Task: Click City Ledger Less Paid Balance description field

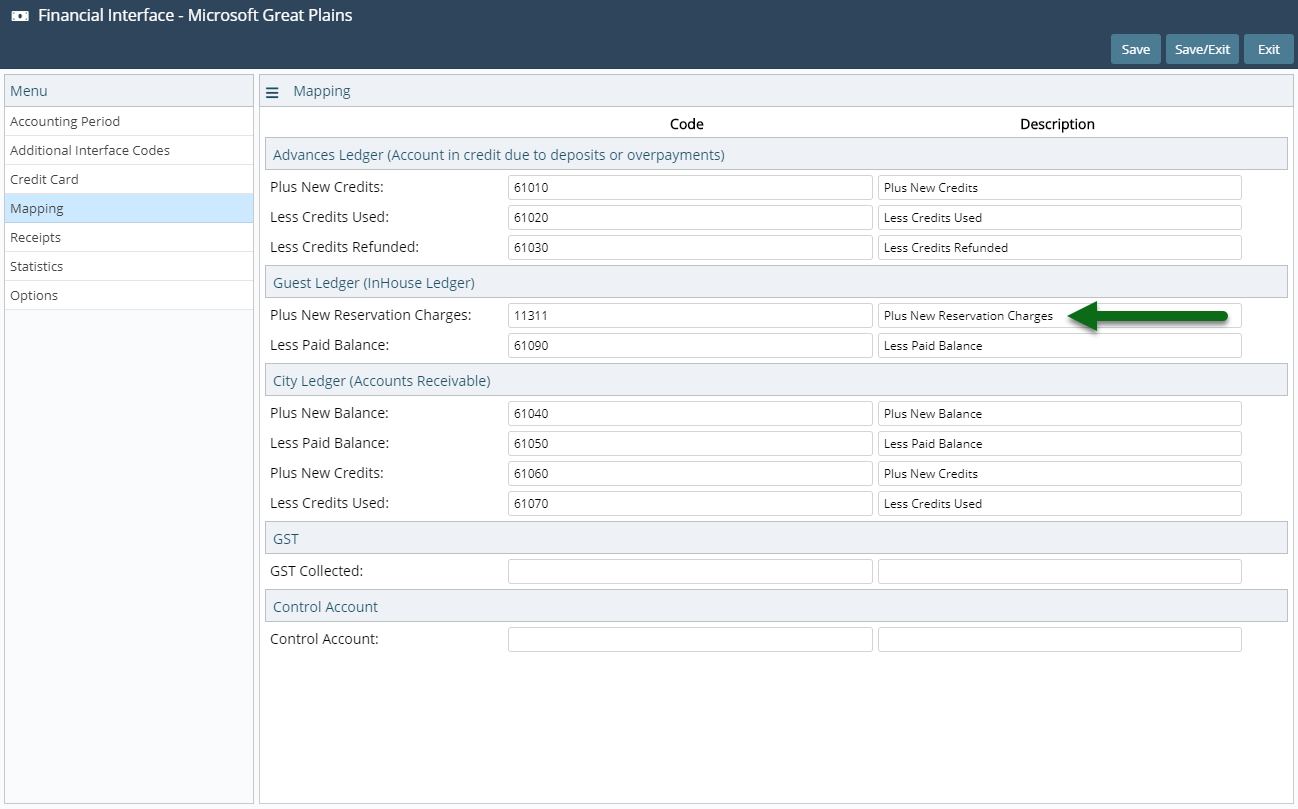Action: (1060, 444)
